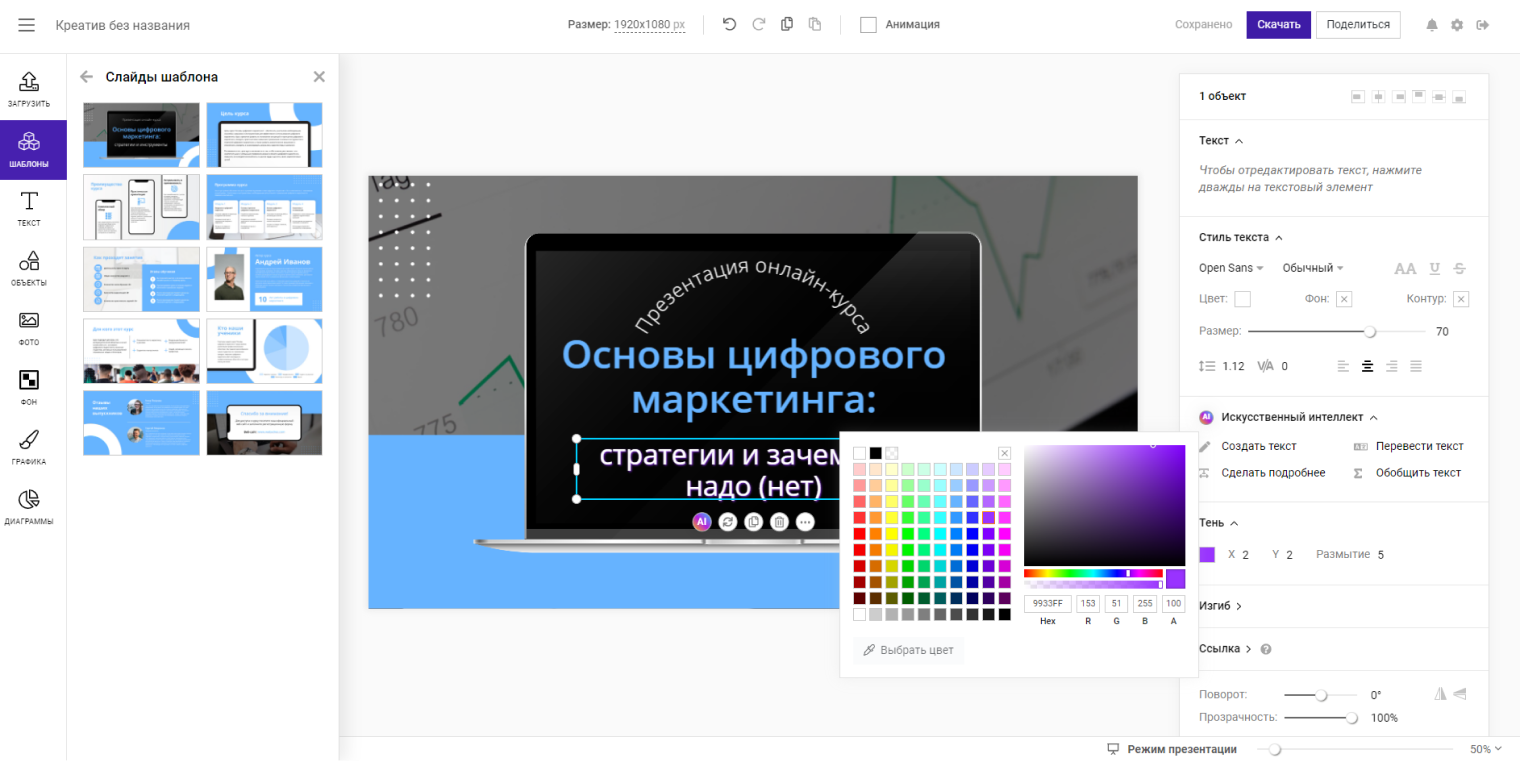Toggle the Фон background color box
The height and width of the screenshot is (761, 1520).
coord(1344,299)
